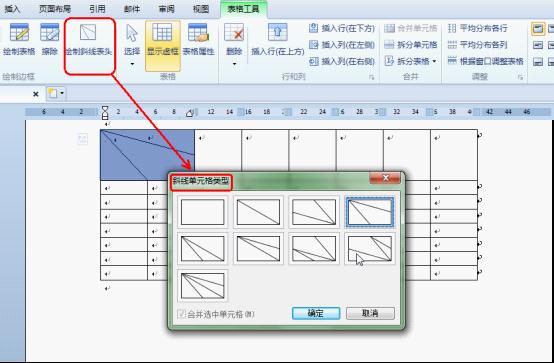
Task: Open 表格属性 table properties
Action: [x=198, y=40]
